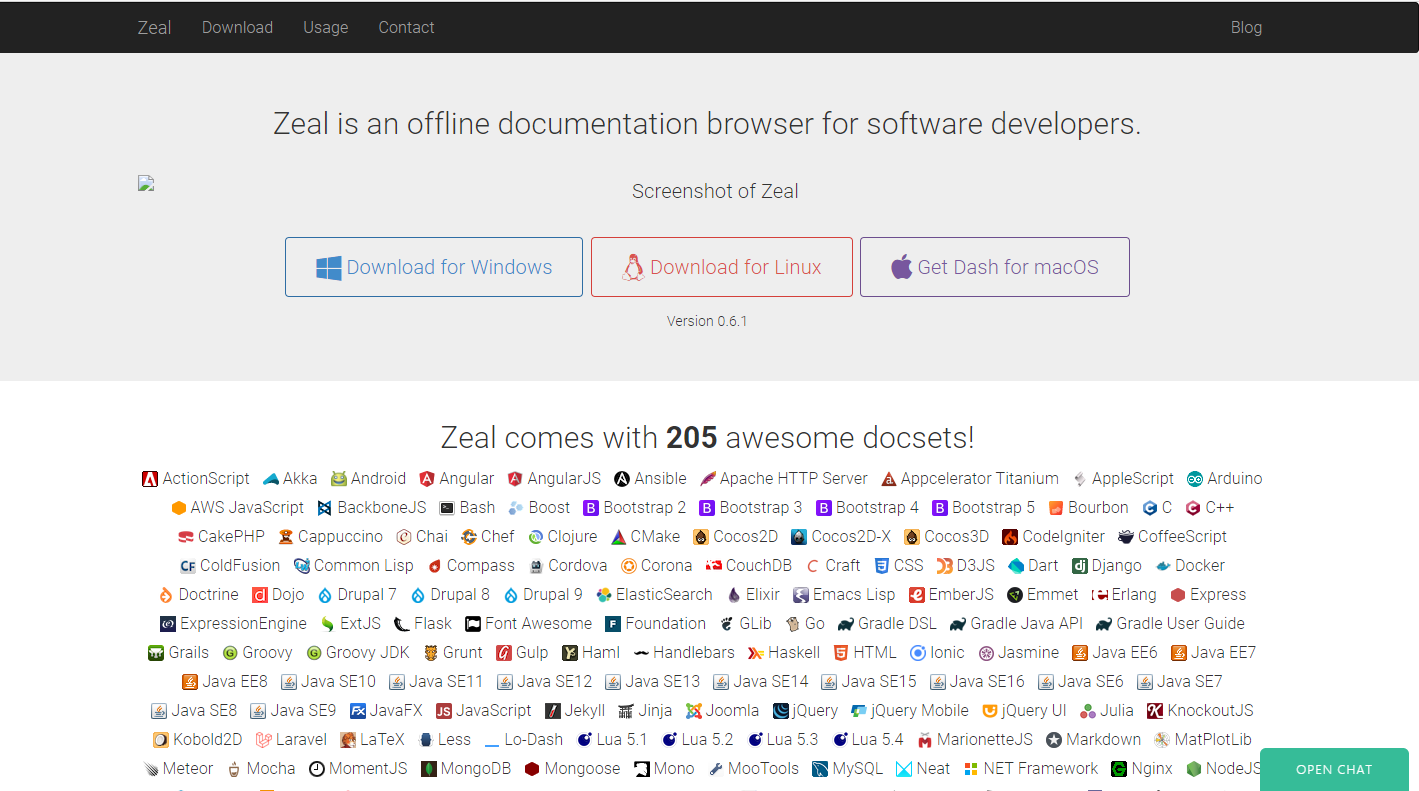Viewport: 1419px width, 791px height.
Task: Click the Download for Linux button
Action: coord(722,267)
